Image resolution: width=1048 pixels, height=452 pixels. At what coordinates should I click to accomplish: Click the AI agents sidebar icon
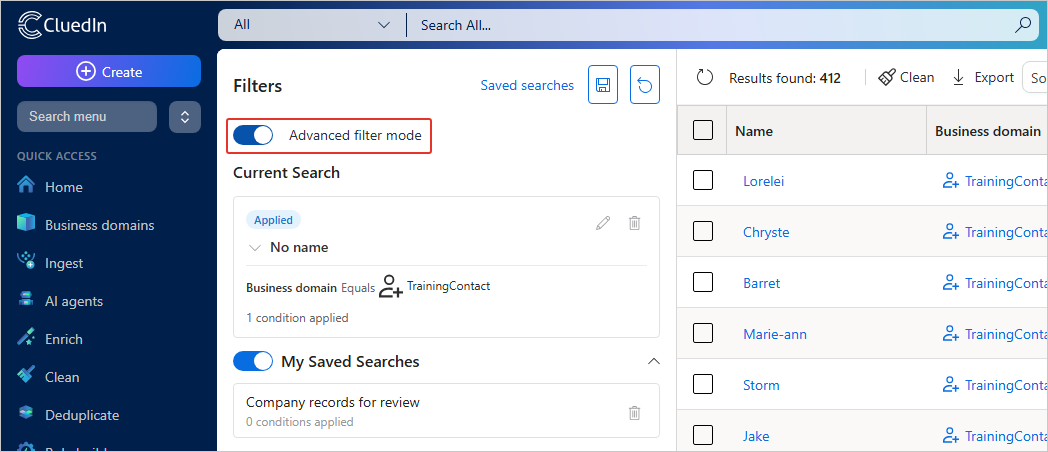25,300
